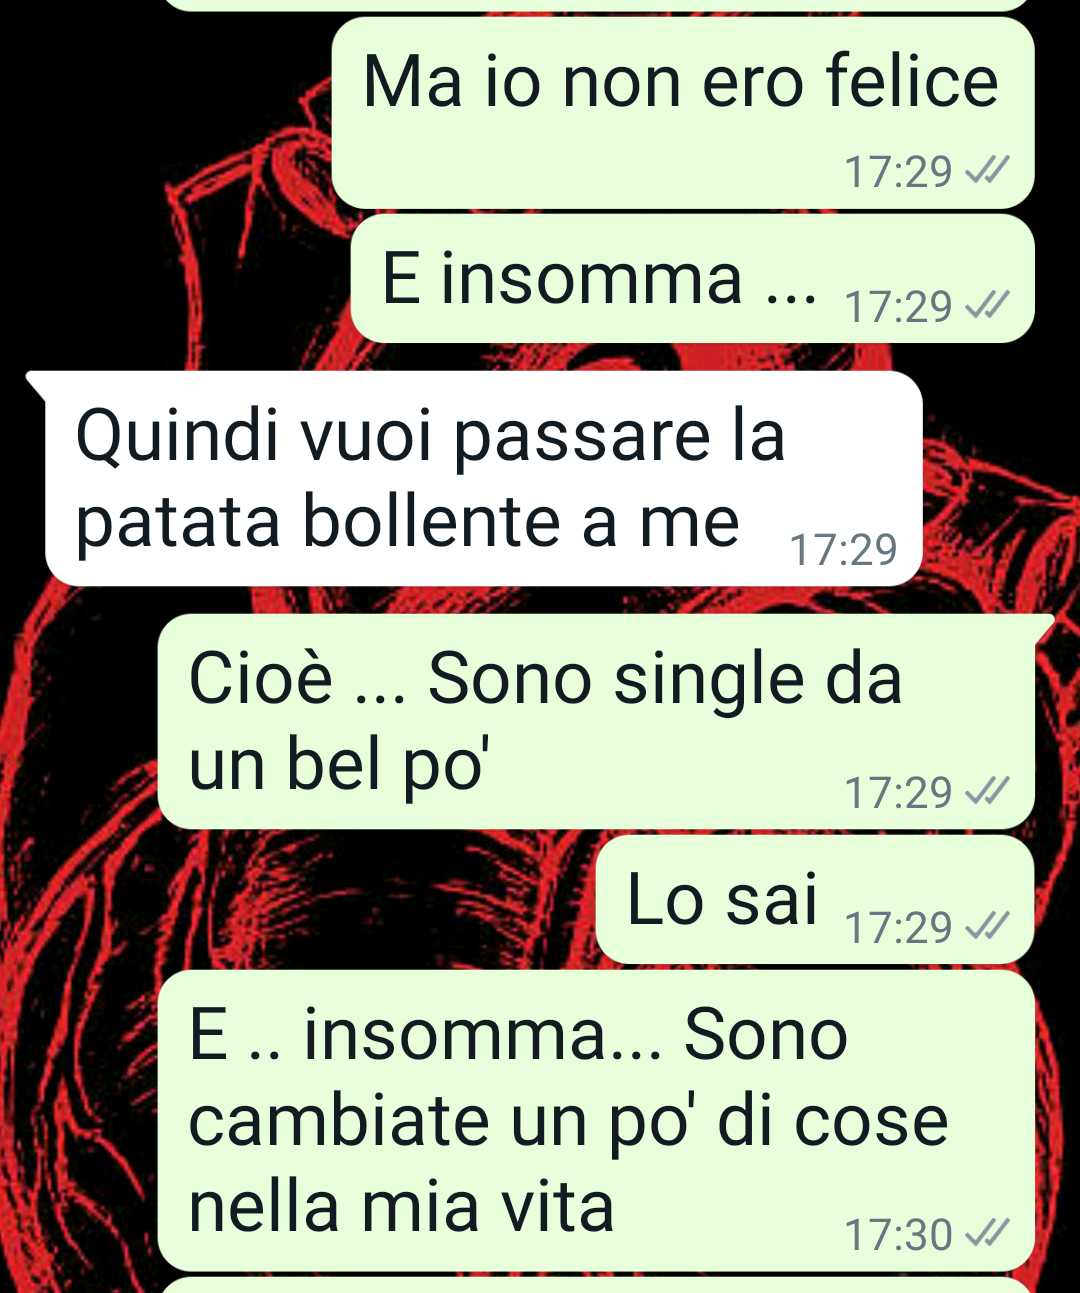Screen dimensions: 1080x1293
Task: Tap the 17:29 time on 'E insomma ...'
Action: tap(898, 306)
